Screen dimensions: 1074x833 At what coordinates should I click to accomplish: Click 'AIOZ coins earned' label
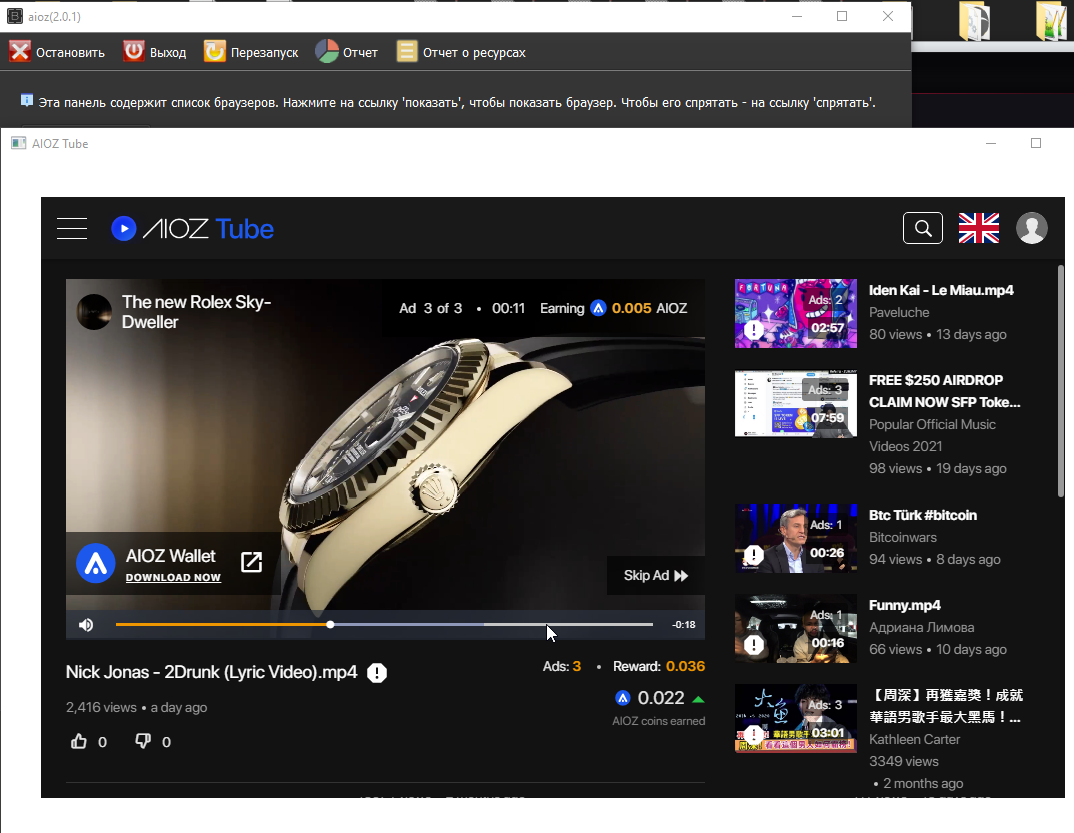point(658,721)
